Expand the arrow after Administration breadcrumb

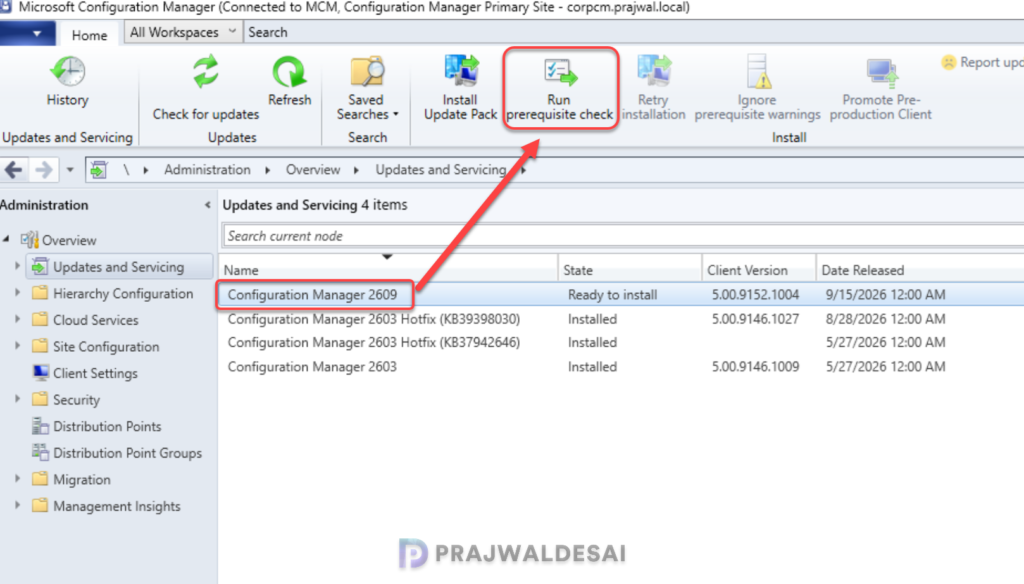268,170
